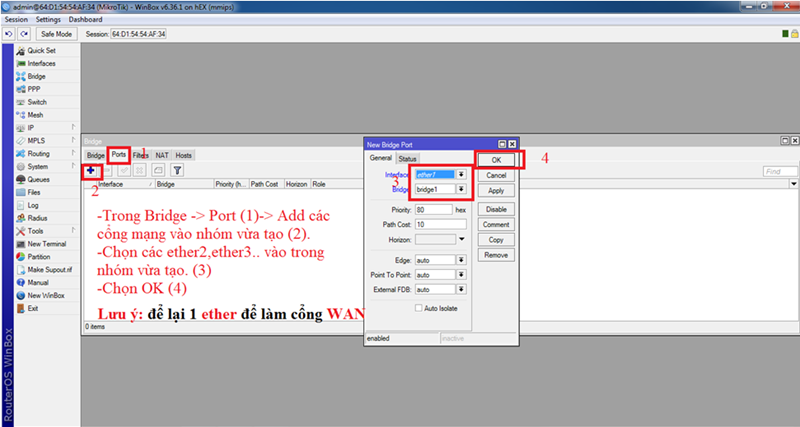Expand the Interface dropdown showing ether7
The width and height of the screenshot is (800, 427).
click(461, 174)
